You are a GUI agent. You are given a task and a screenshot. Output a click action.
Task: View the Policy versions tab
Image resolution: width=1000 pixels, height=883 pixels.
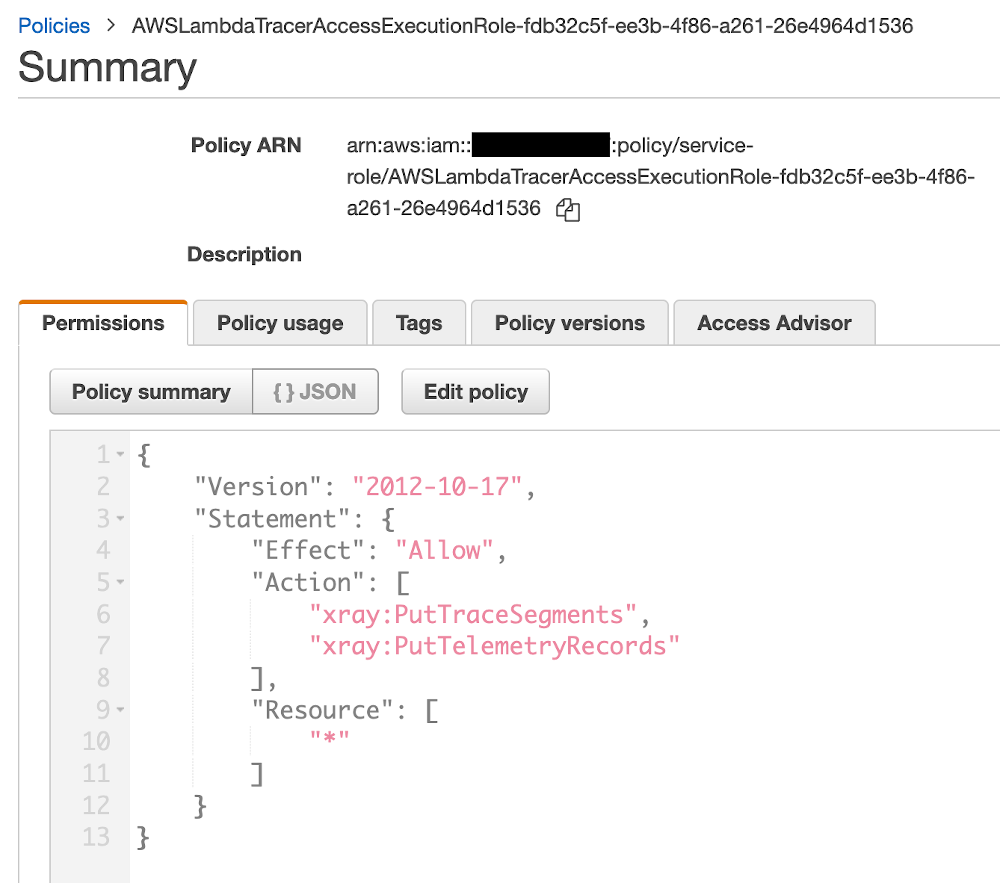[569, 322]
